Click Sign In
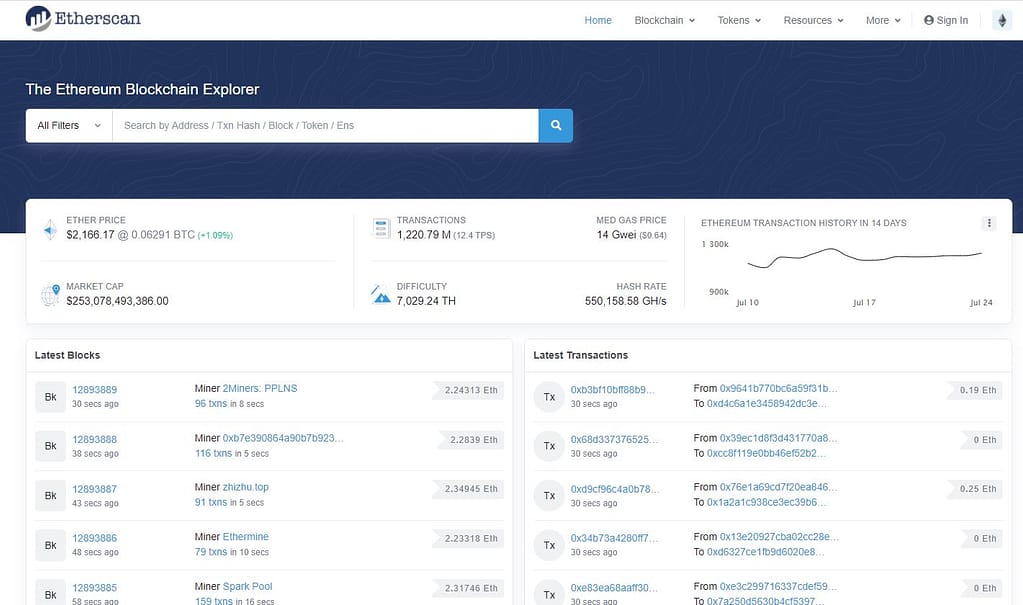This screenshot has height=605, width=1023. click(946, 20)
